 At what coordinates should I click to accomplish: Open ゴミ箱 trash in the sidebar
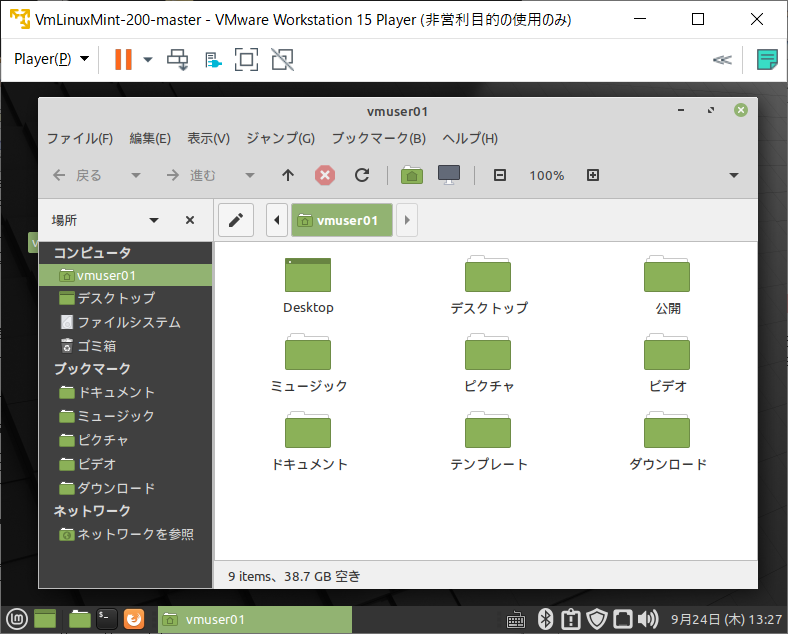click(125, 346)
